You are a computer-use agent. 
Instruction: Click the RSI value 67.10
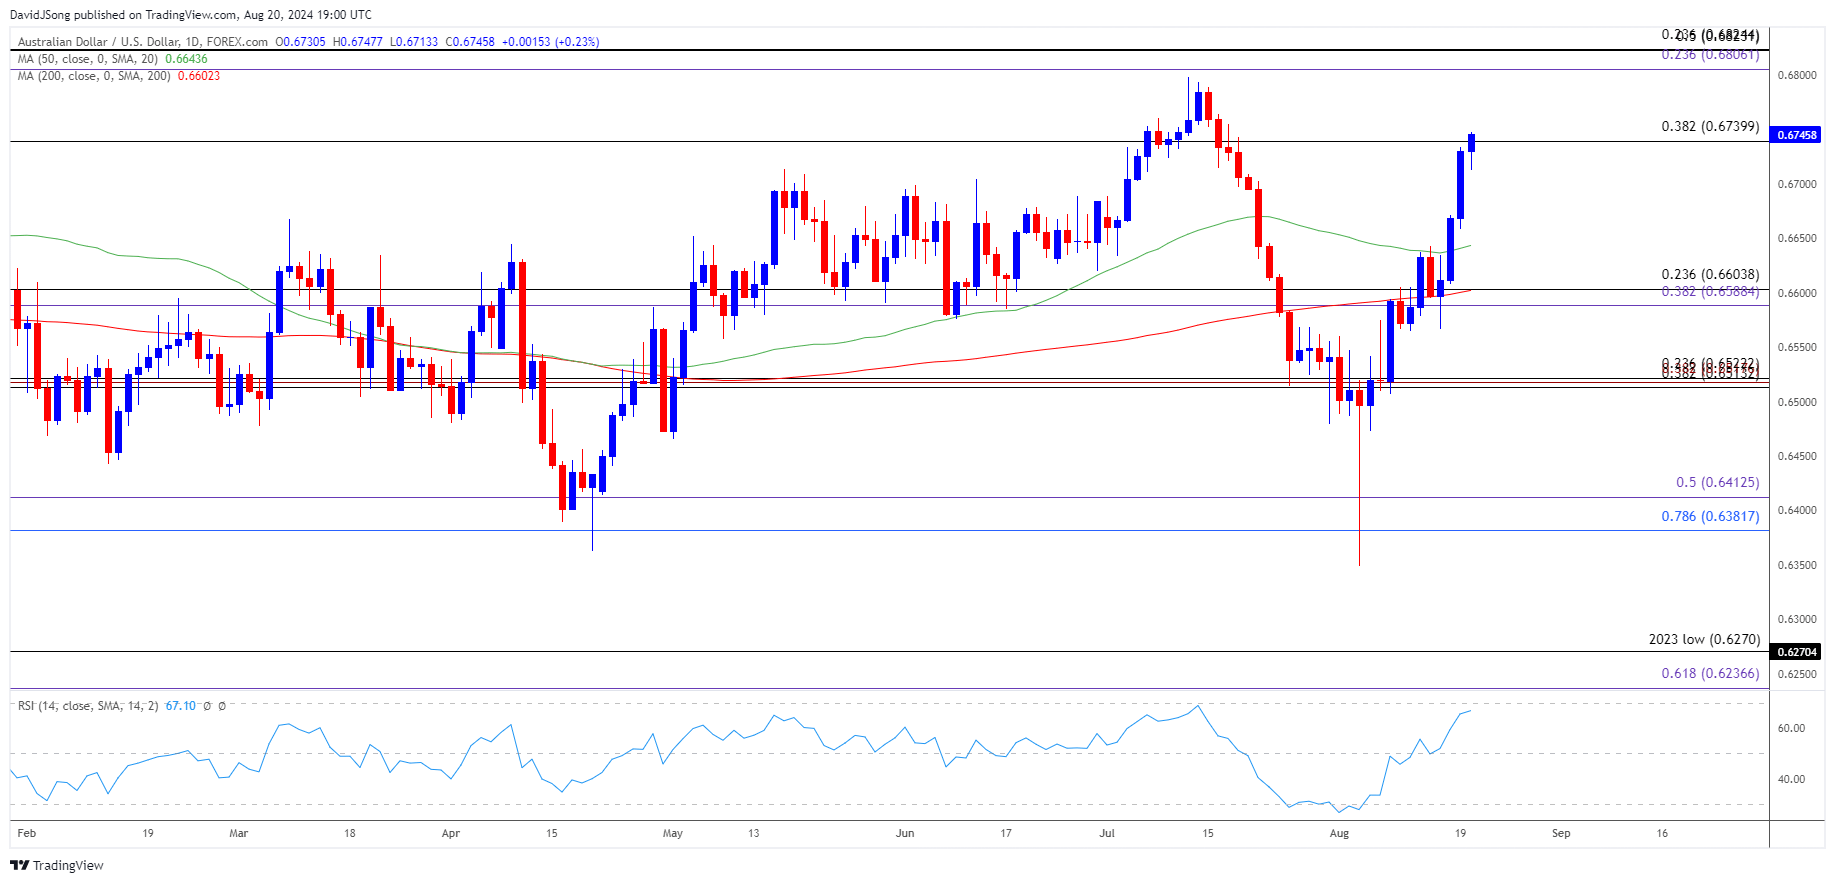(x=180, y=706)
